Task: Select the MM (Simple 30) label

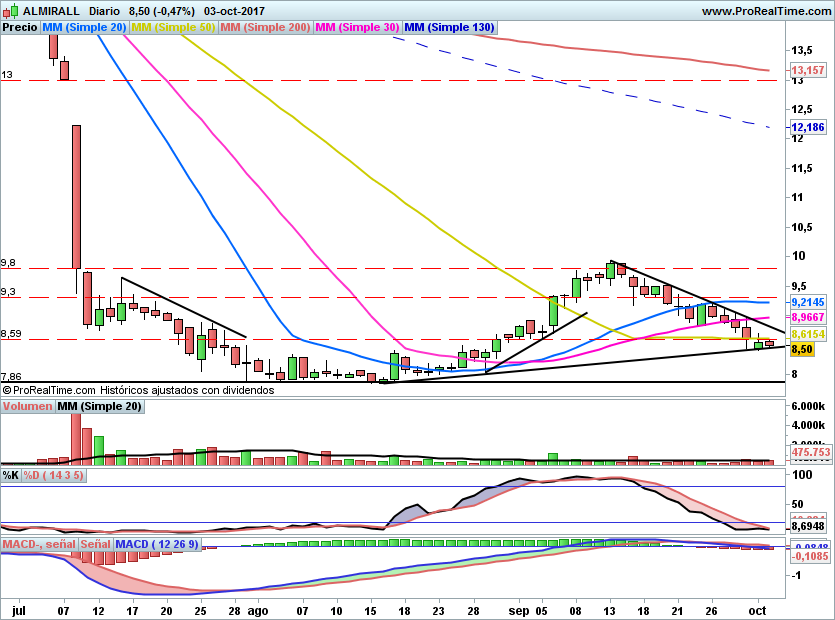Action: tap(357, 27)
